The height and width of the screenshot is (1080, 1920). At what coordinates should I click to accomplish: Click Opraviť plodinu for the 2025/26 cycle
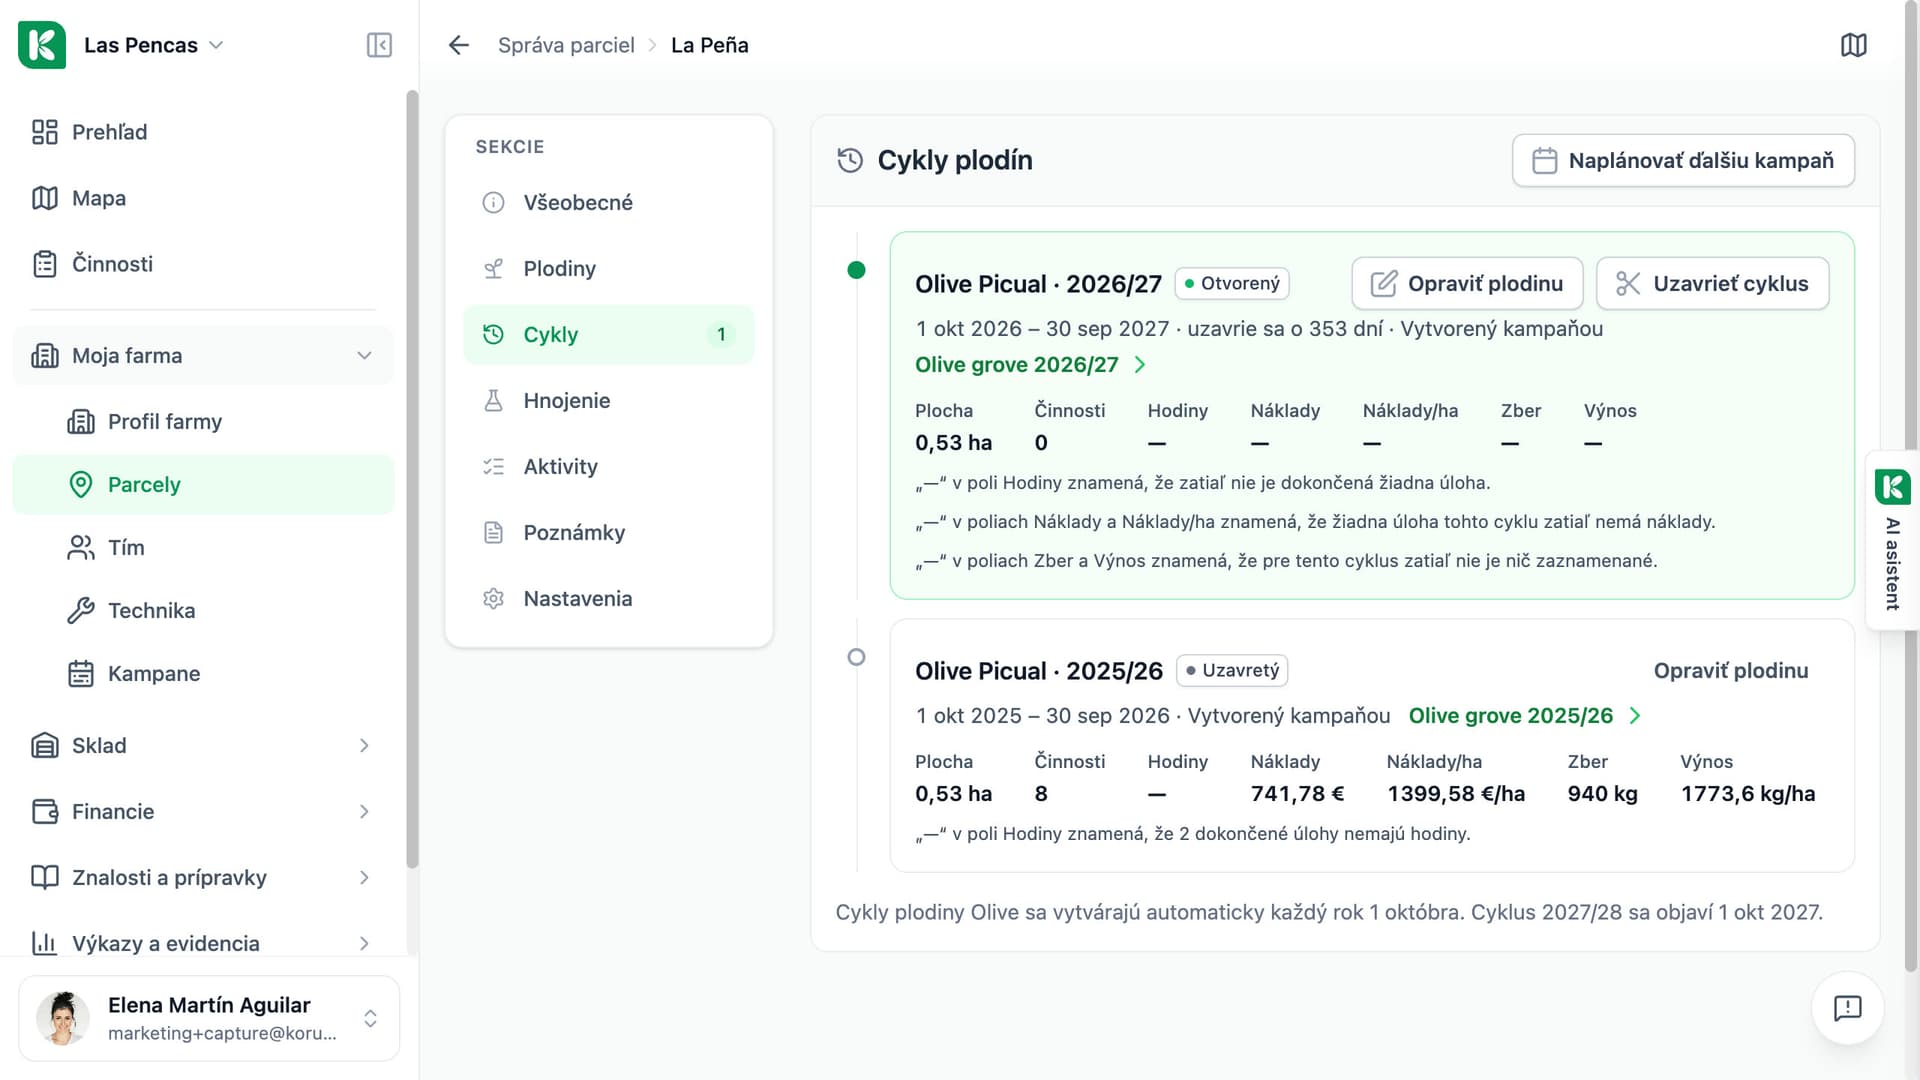[1730, 670]
